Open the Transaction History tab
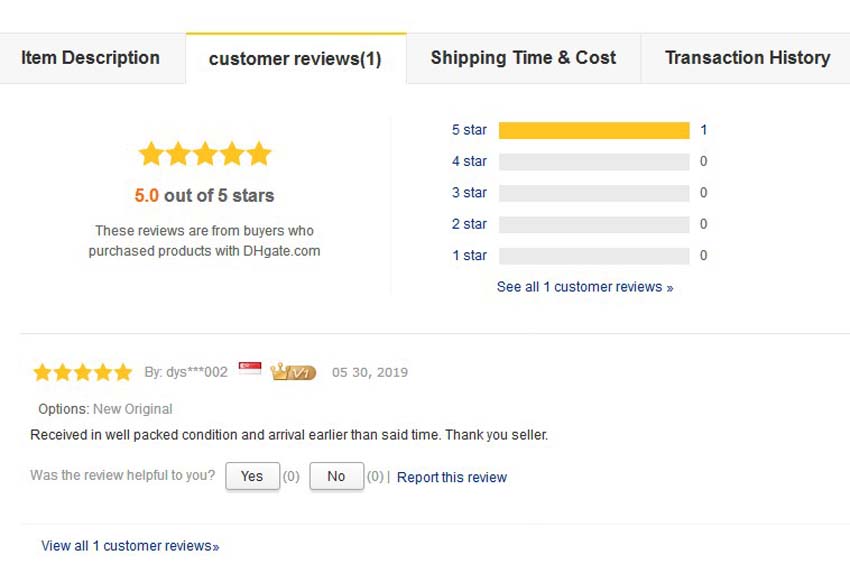The image size is (850, 573). [x=747, y=58]
